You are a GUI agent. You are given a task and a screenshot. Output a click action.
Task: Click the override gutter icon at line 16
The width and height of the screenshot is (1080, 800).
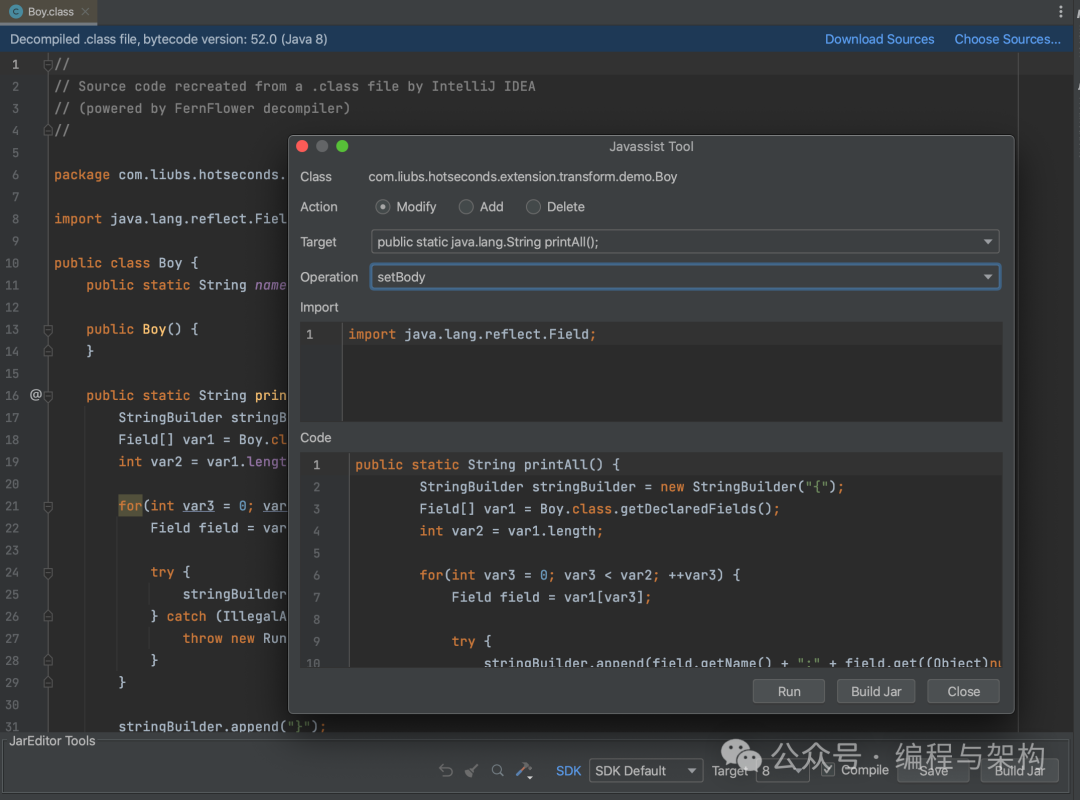(x=36, y=395)
